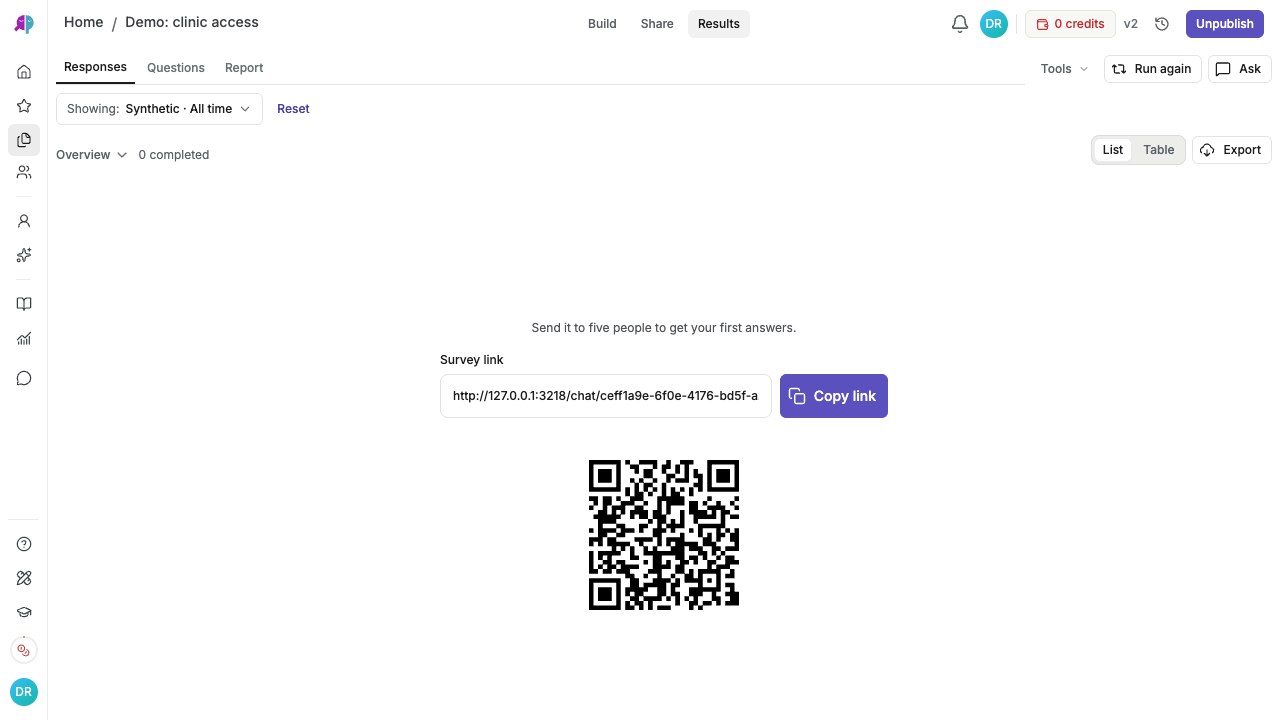
Task: Select the documents sidebar icon
Action: [x=24, y=140]
